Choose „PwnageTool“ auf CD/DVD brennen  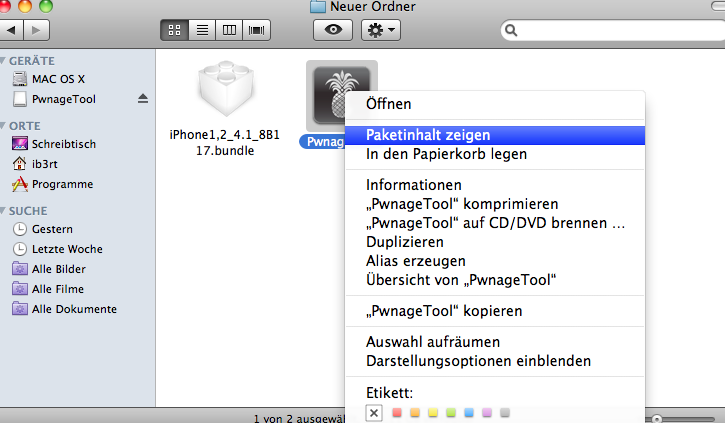click(x=495, y=223)
